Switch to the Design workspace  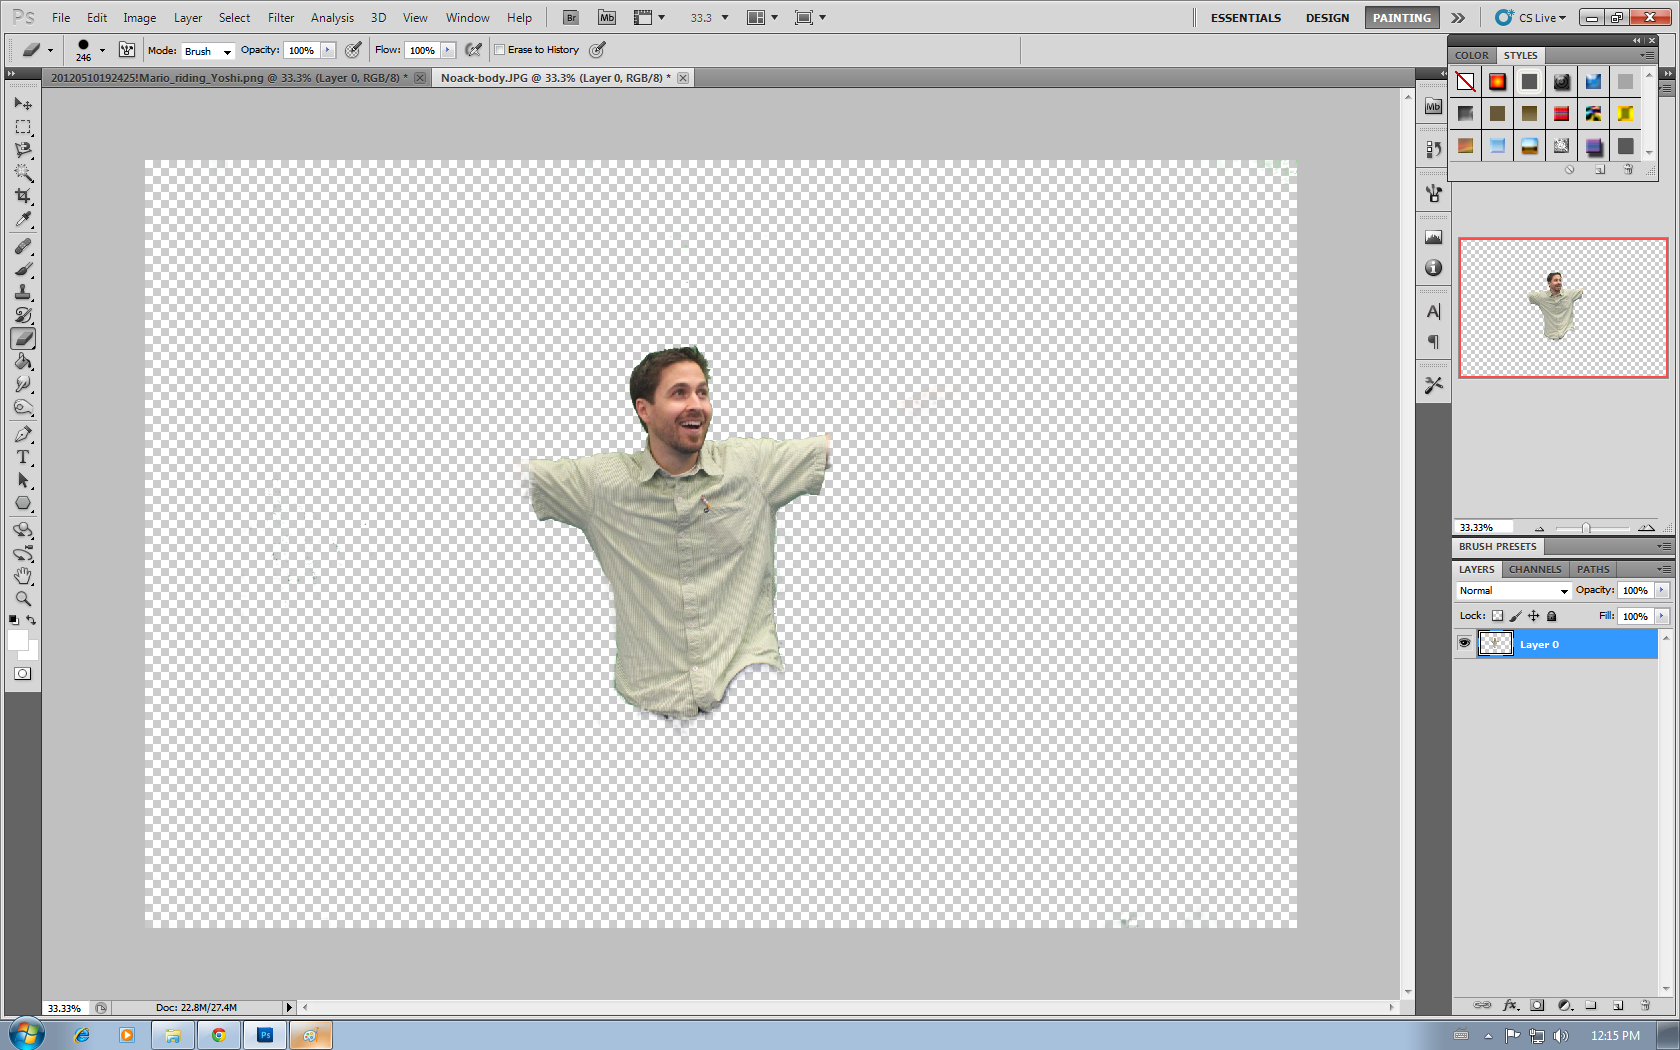pyautogui.click(x=1327, y=18)
